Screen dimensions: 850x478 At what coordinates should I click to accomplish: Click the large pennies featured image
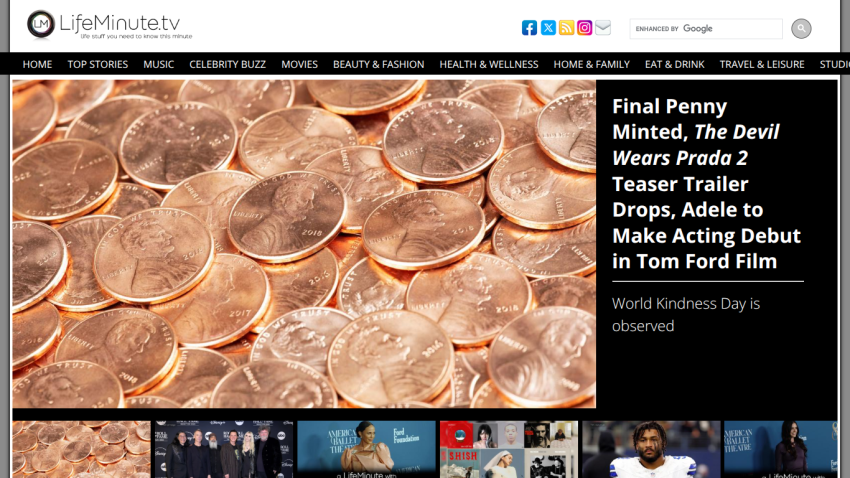[x=304, y=244]
